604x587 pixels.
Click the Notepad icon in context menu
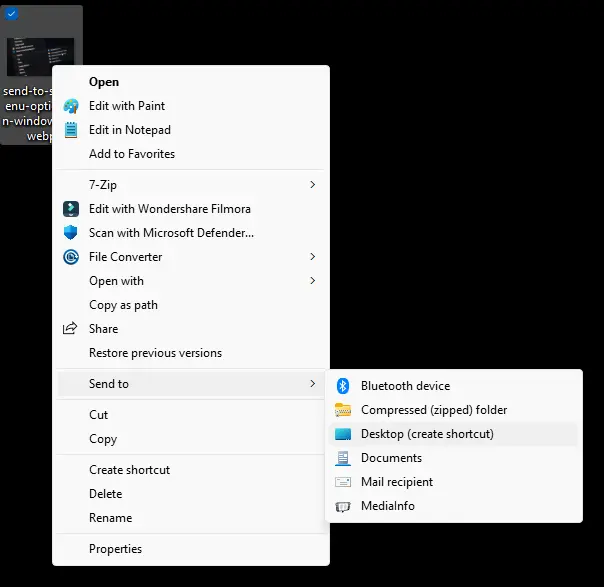click(71, 130)
